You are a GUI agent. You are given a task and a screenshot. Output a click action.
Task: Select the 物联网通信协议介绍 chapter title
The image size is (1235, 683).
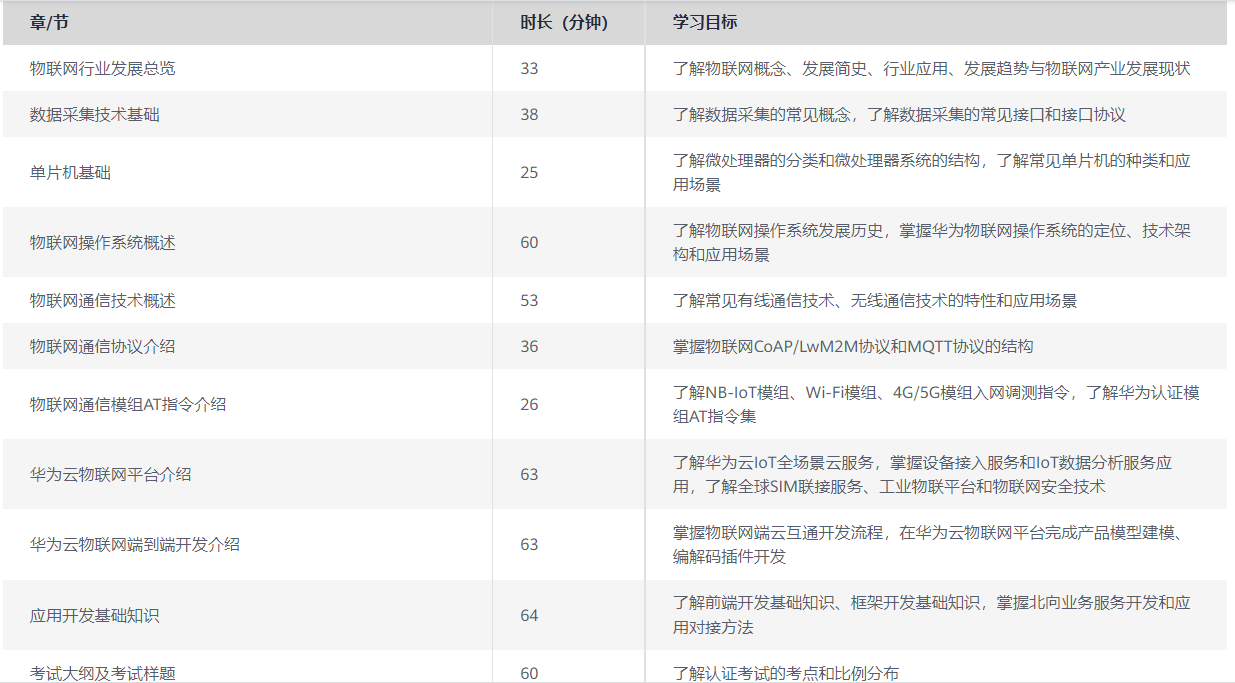[103, 347]
